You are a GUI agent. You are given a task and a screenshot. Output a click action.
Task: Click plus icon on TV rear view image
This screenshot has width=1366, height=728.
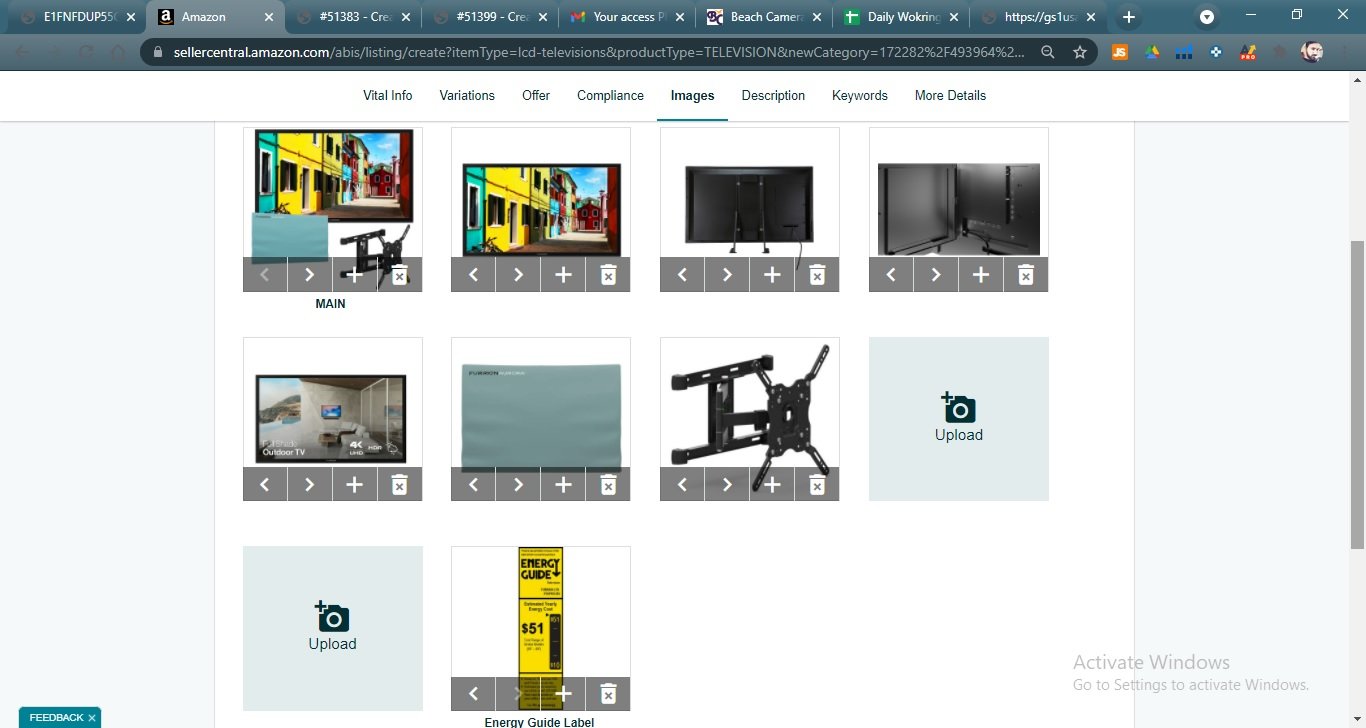pyautogui.click(x=772, y=275)
